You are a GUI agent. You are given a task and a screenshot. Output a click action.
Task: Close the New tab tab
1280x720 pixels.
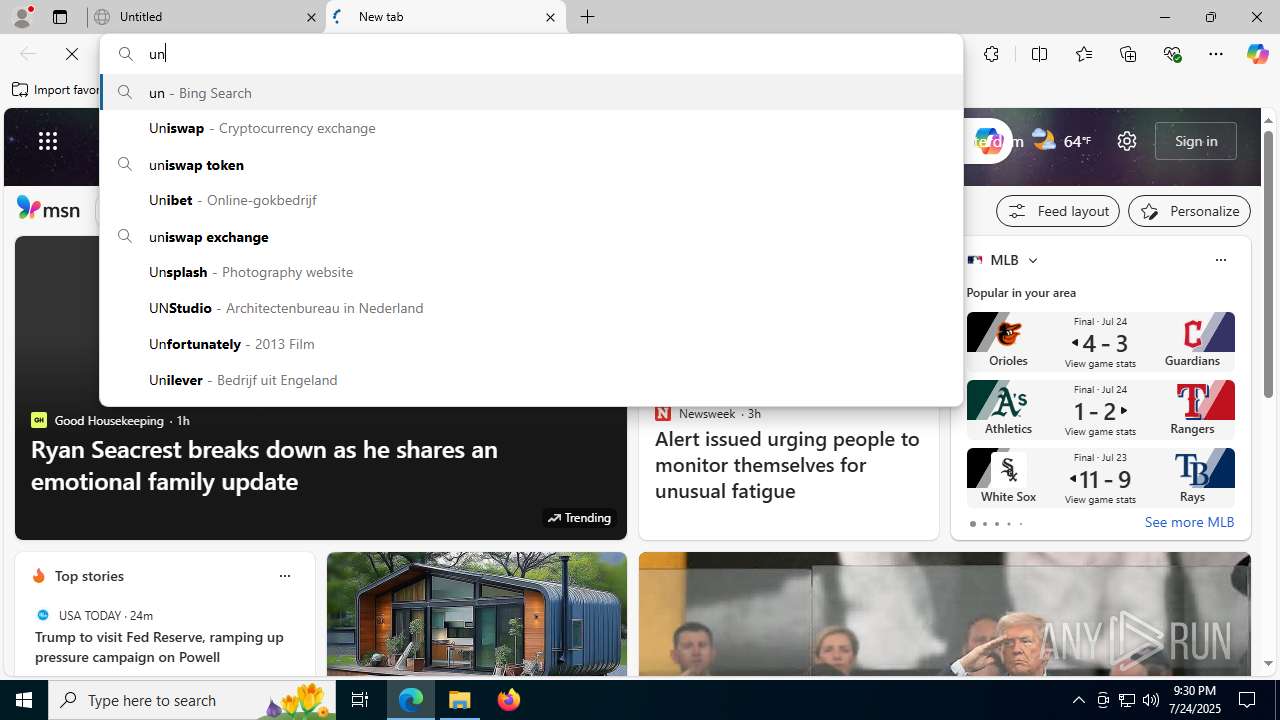coord(550,17)
